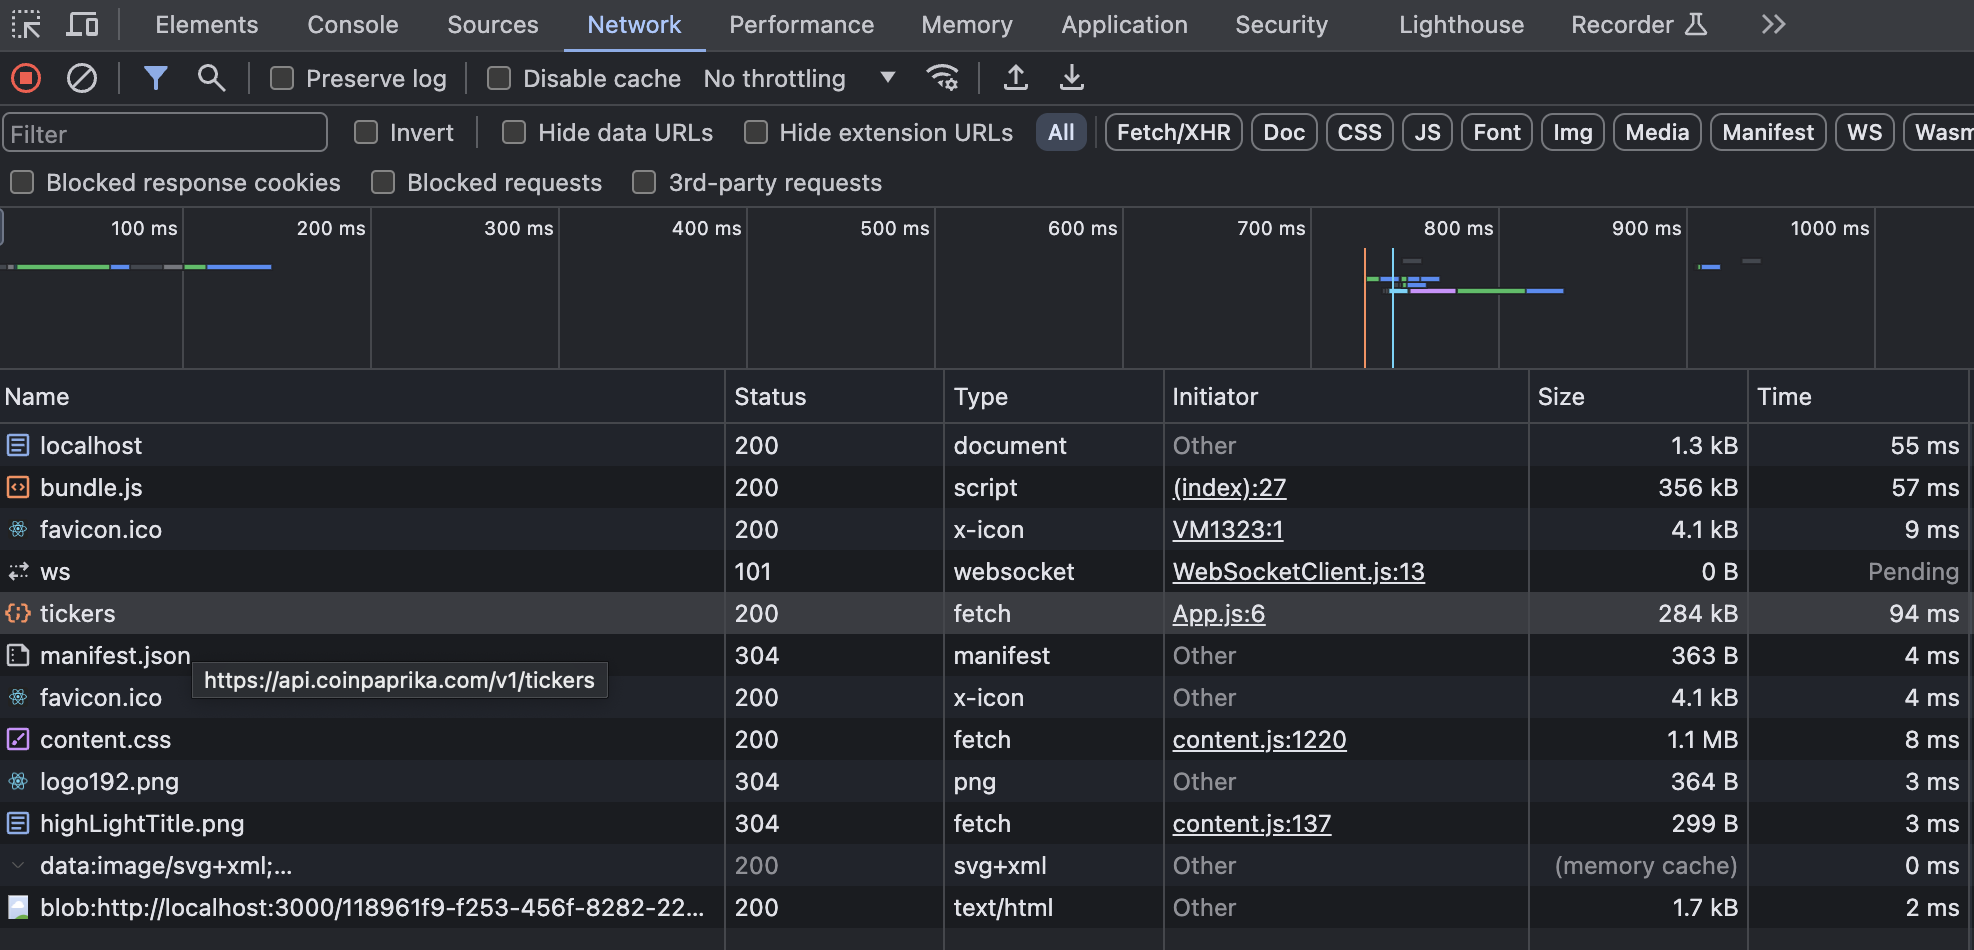Viewport: 1974px width, 950px height.
Task: Select the All request types filter
Action: (1062, 132)
